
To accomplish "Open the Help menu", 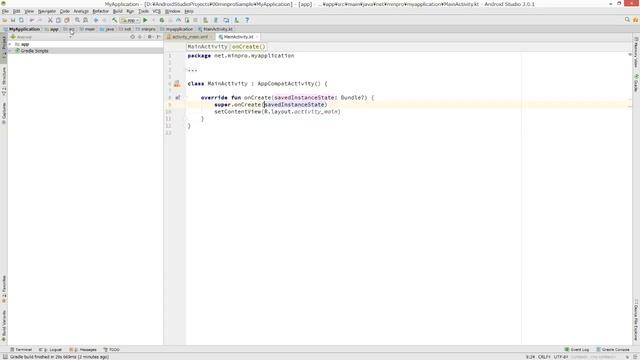I will (189, 11).
